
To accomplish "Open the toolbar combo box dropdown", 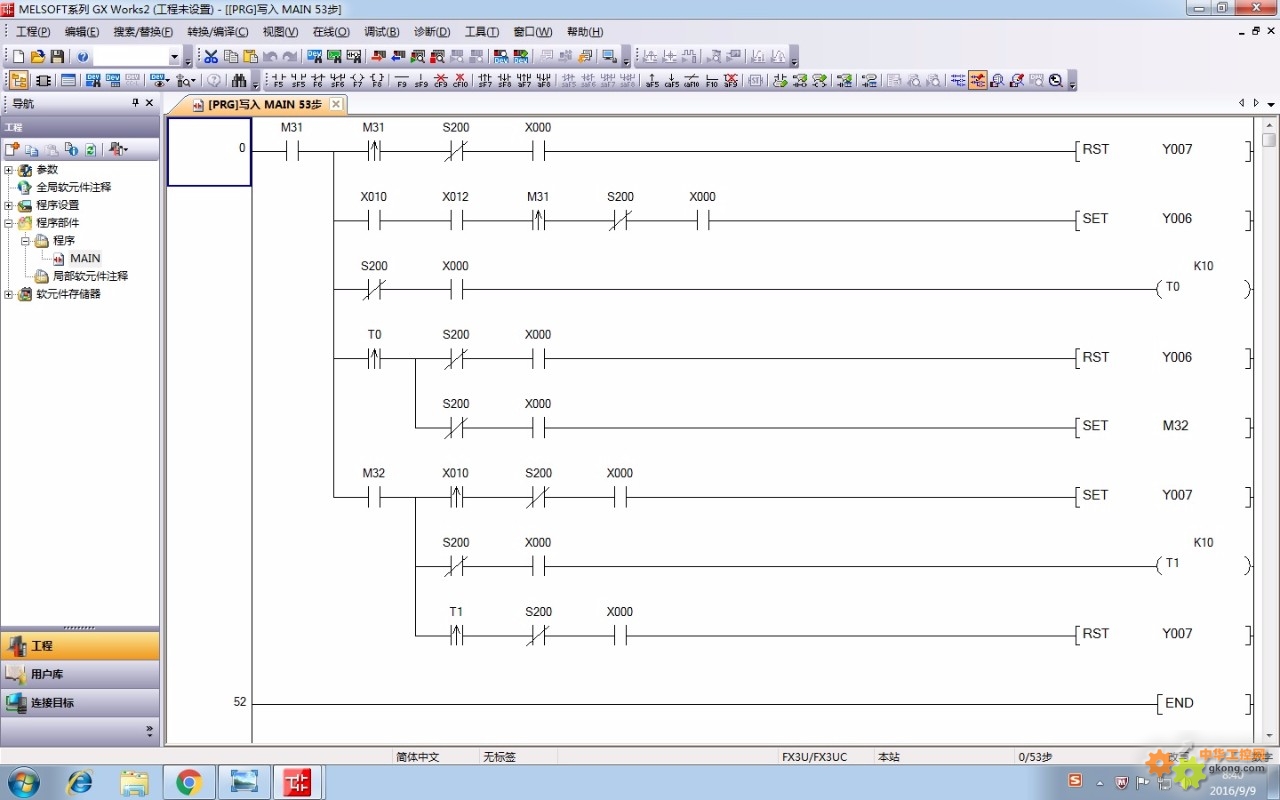I will [x=175, y=58].
